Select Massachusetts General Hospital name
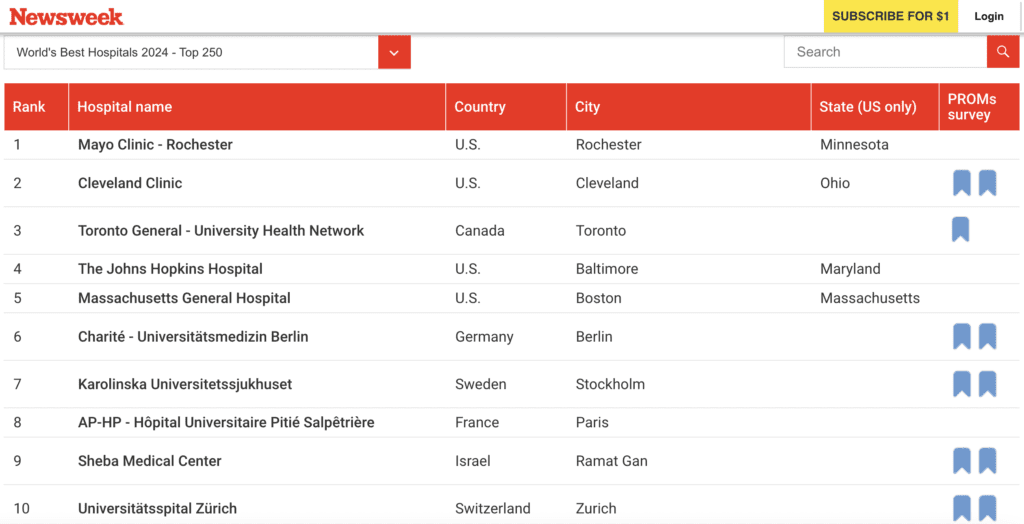Viewport: 1024px width, 524px height. (184, 298)
